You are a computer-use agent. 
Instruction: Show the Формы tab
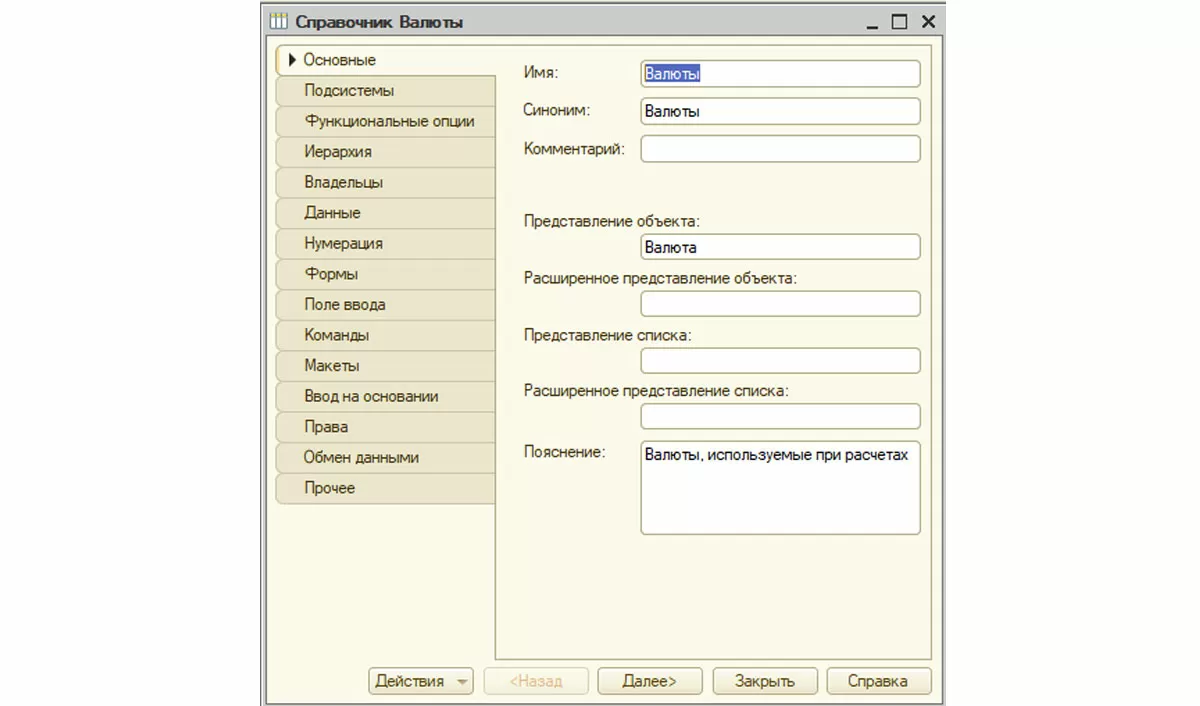coord(331,274)
